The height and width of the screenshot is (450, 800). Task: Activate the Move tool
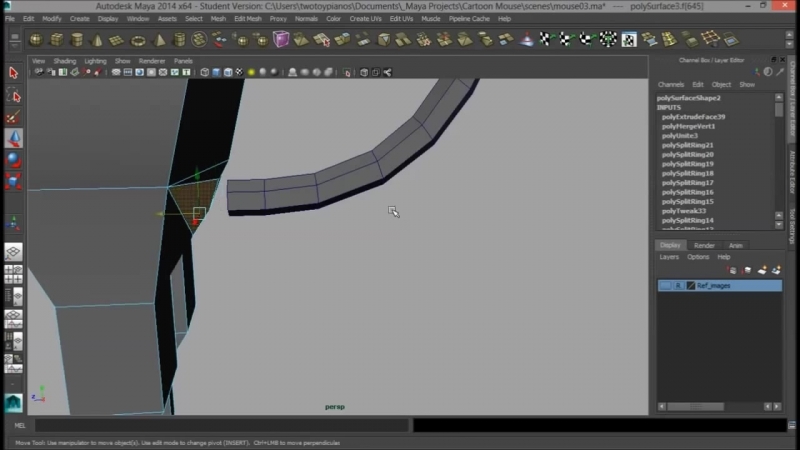click(13, 138)
